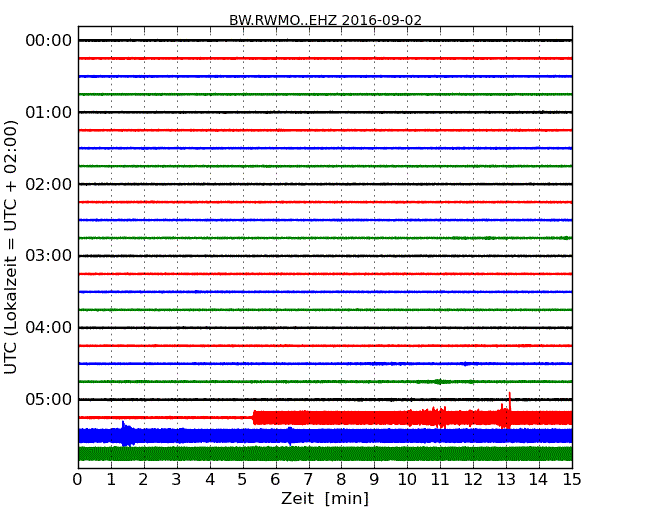Screen dimensions: 650x520
Task: Select the 05:00 time label
Action: [49, 399]
